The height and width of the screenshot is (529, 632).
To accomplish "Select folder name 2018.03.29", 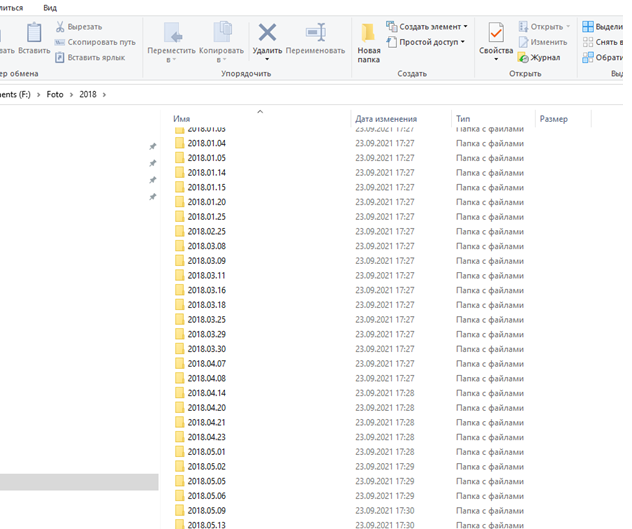I will (206, 334).
